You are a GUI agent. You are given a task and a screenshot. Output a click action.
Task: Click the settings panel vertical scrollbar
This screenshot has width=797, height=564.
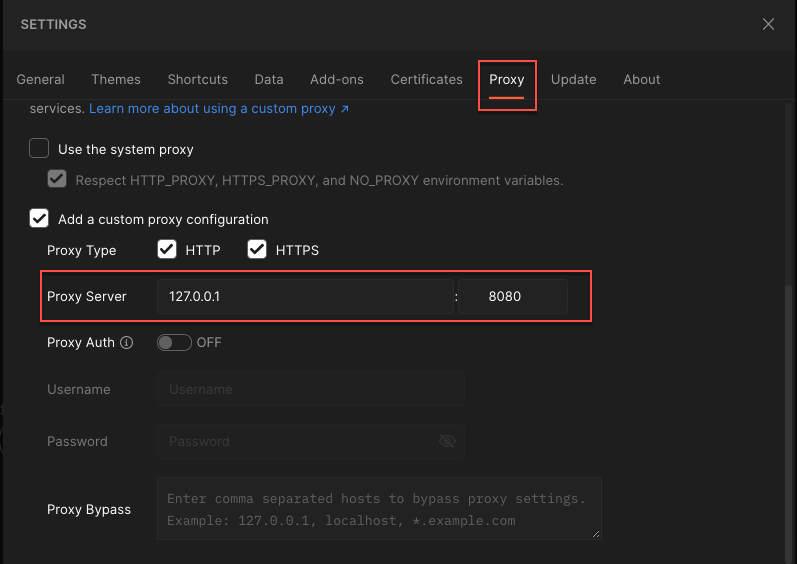pos(788,422)
